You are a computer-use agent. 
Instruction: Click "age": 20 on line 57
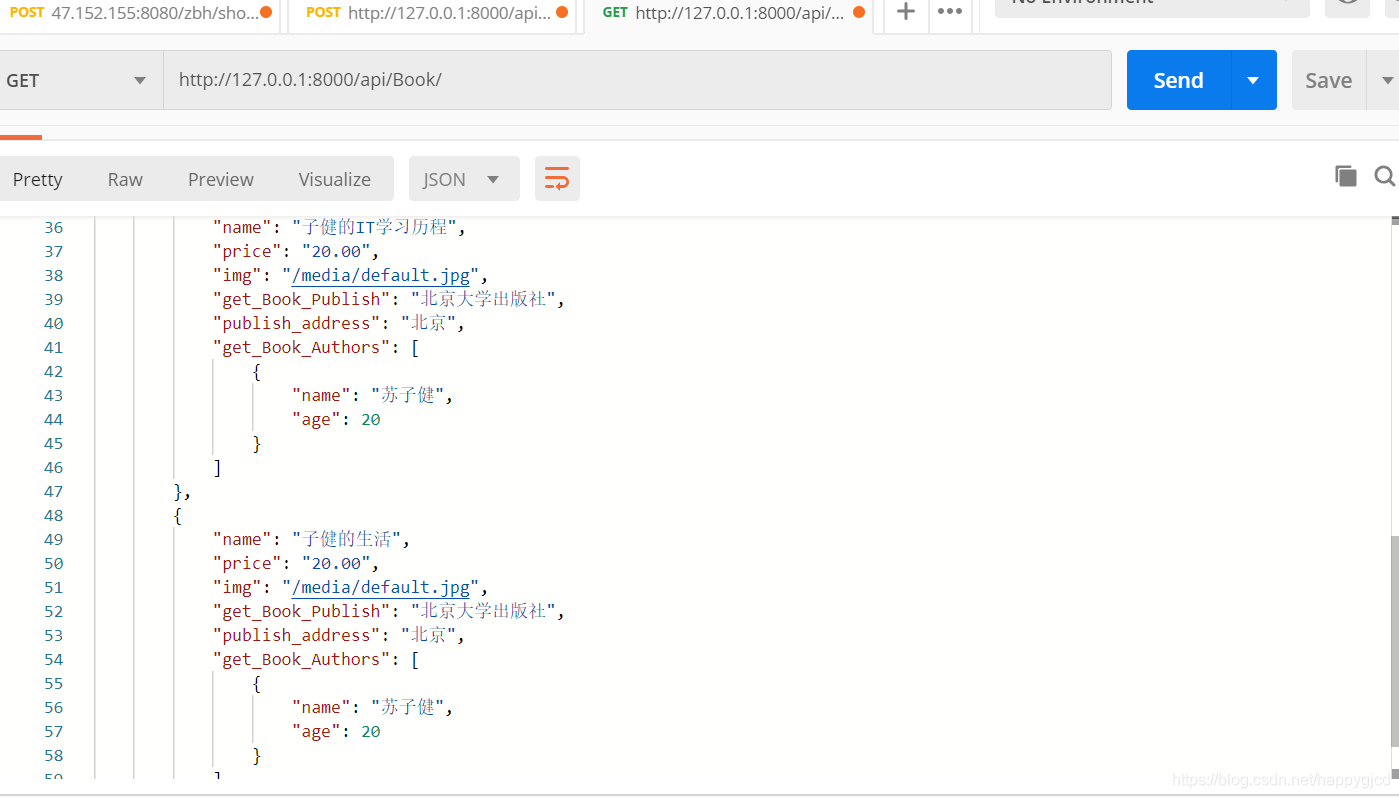pos(336,731)
